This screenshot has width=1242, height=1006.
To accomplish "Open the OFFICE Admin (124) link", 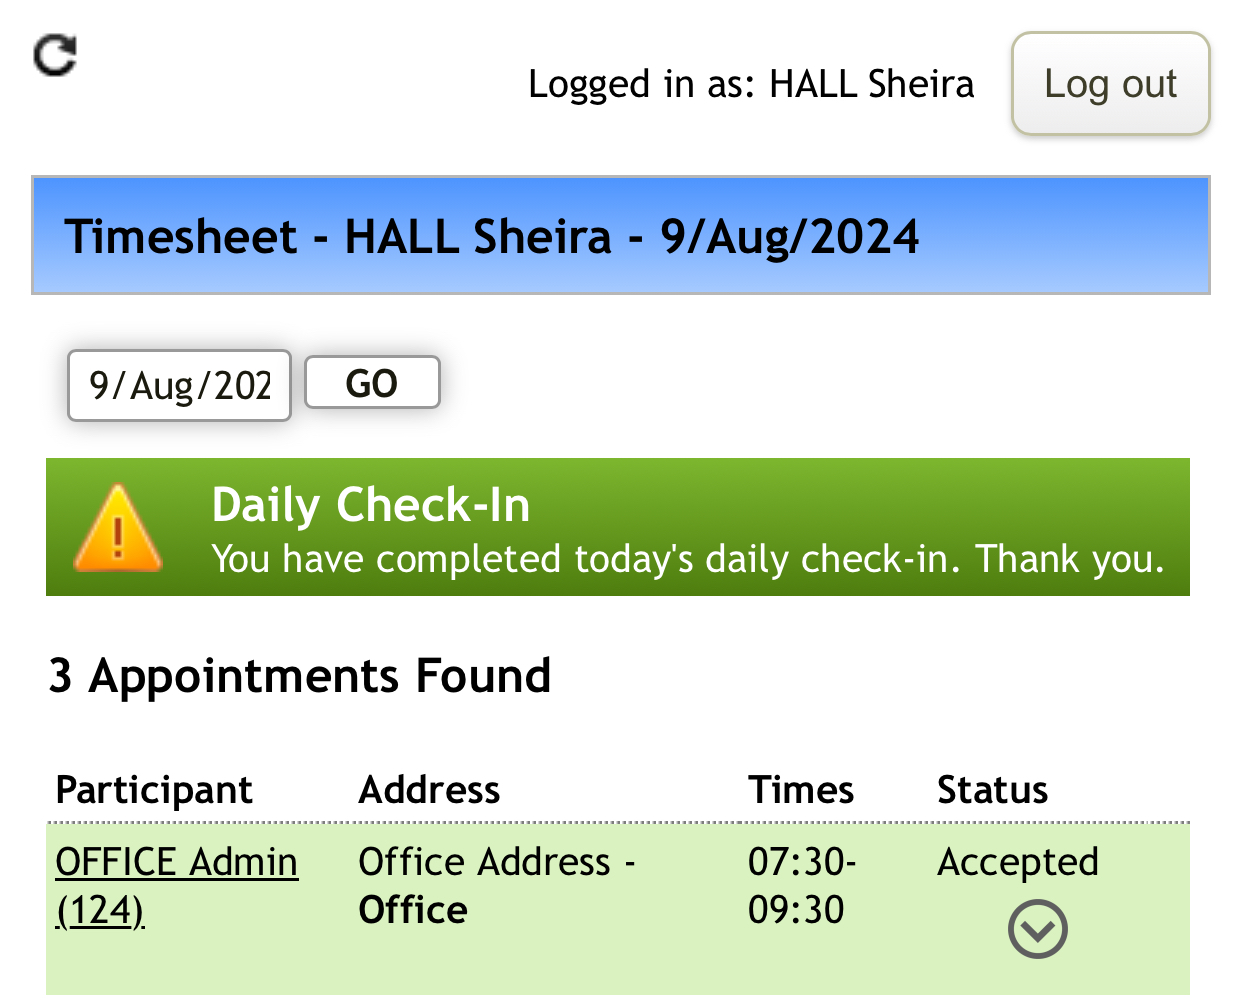I will (176, 862).
